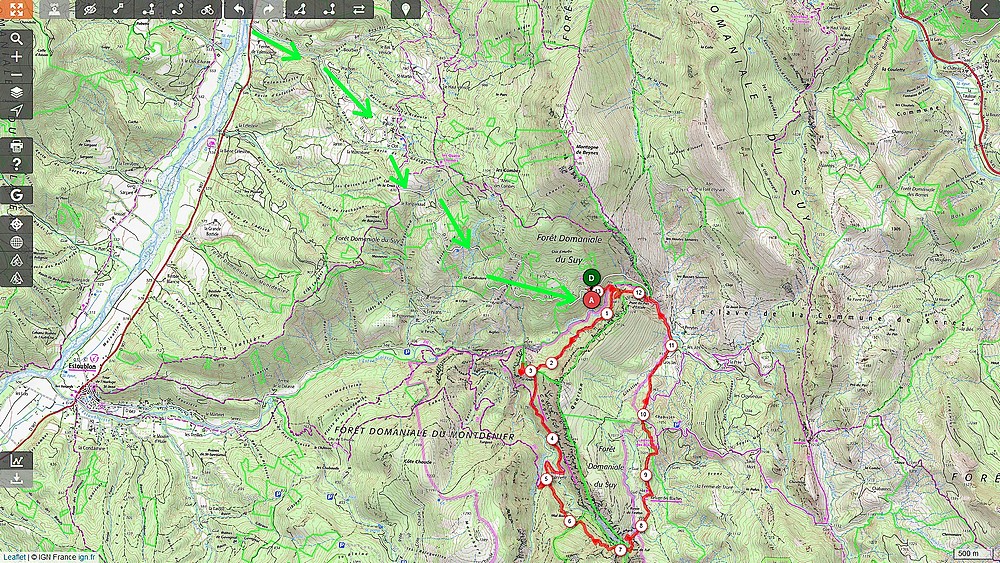Undo the last route edit

(x=239, y=9)
